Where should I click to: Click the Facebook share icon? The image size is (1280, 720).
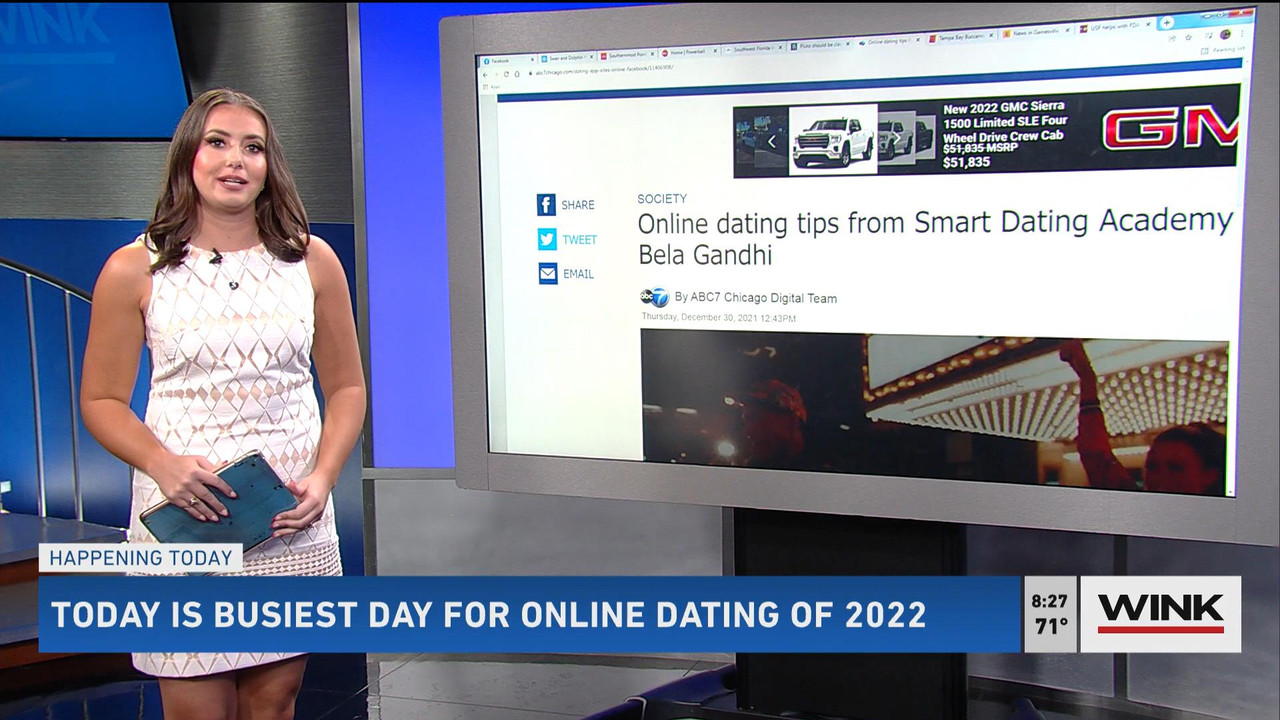click(x=546, y=205)
